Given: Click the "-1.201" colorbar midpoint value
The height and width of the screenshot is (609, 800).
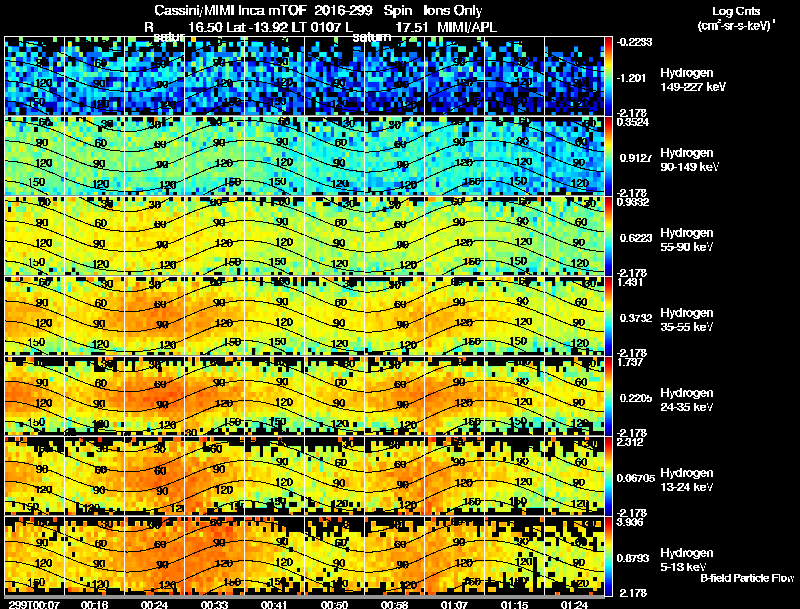Looking at the screenshot, I should point(632,78).
